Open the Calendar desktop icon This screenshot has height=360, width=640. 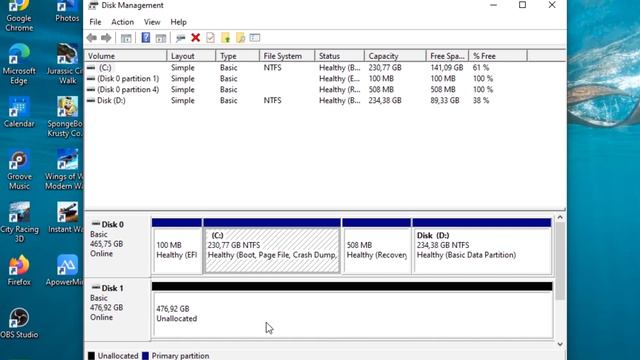tap(19, 113)
